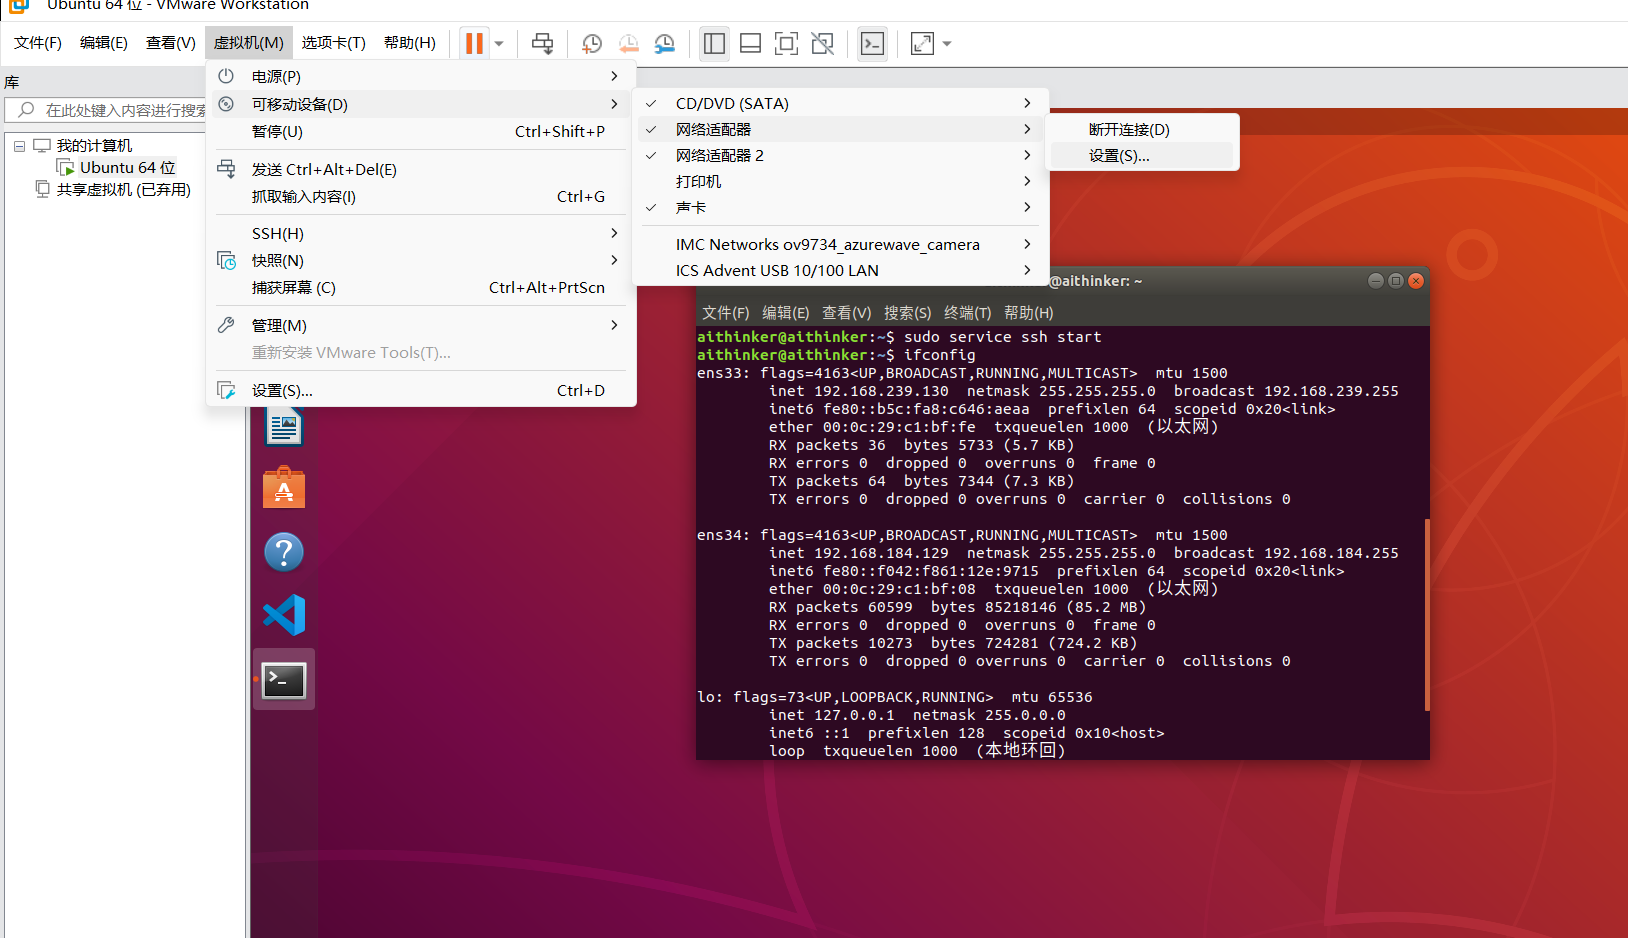Click 设置(S)... in network adapter submenu
Screen dimensions: 1628x938
(1142, 155)
